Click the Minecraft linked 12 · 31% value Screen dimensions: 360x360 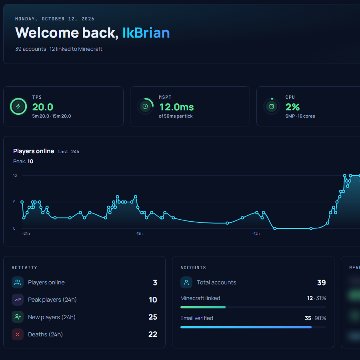(x=317, y=298)
